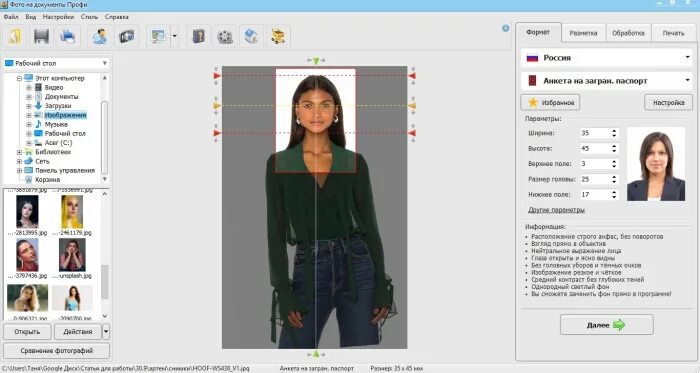Click the monitor picture toolbar icon
This screenshot has width=700, height=373.
coord(158,36)
